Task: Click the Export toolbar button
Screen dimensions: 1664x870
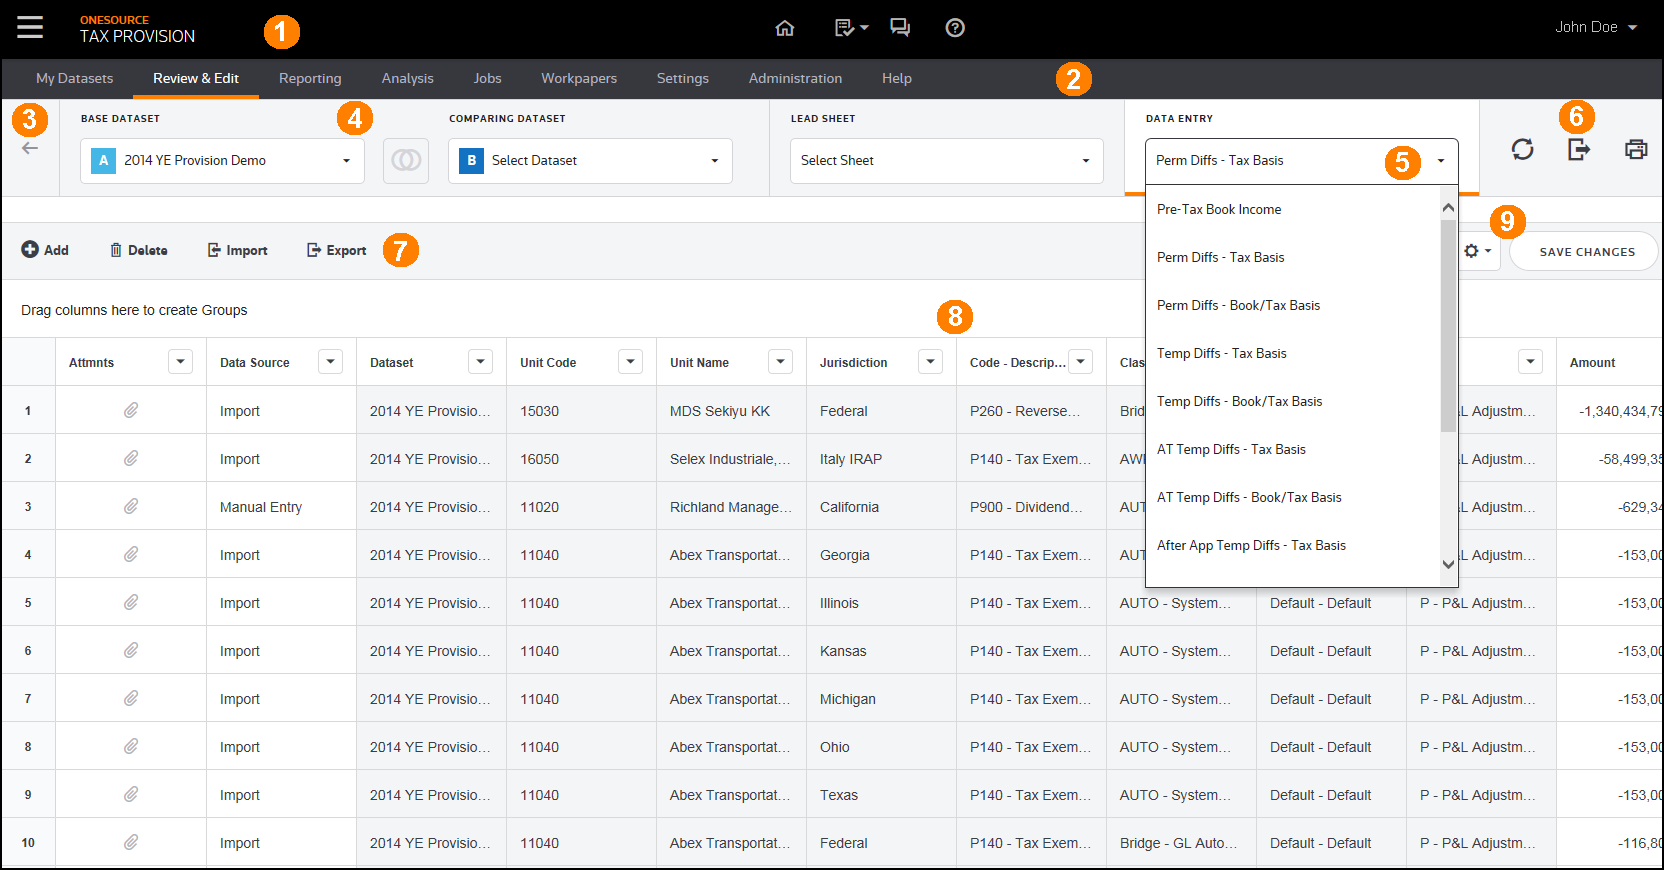Action: click(336, 250)
